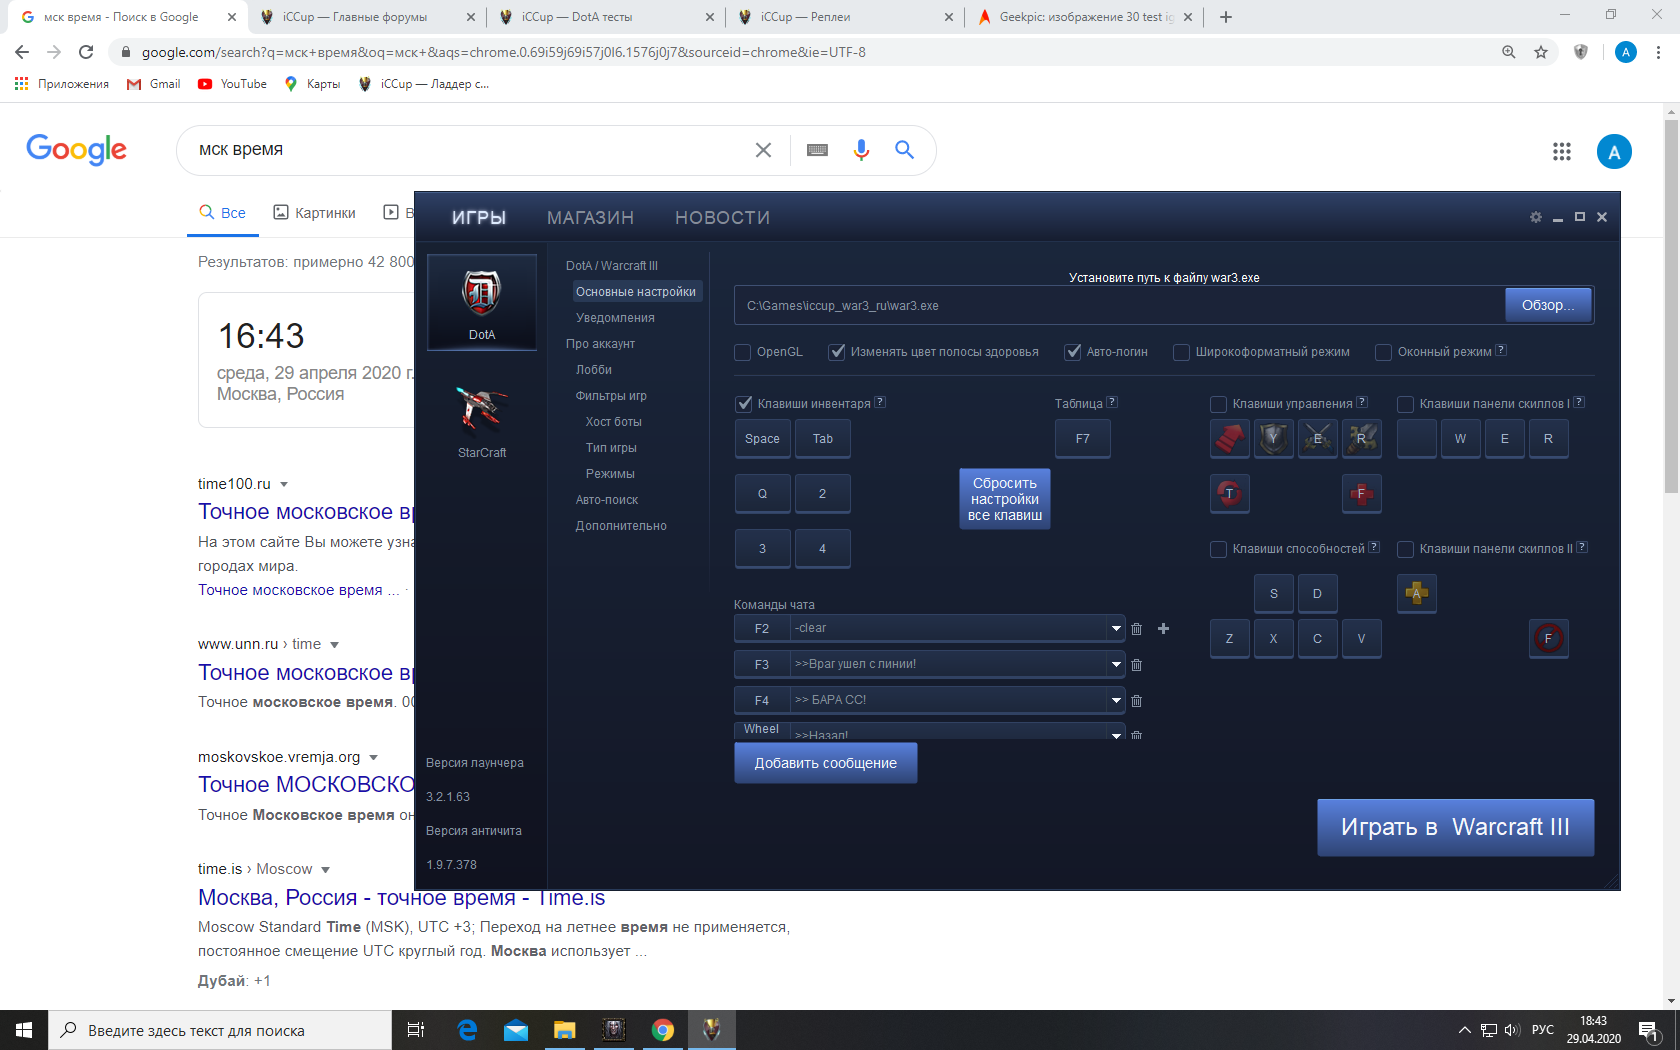Open Google apps grid
Image resolution: width=1680 pixels, height=1050 pixels.
[1562, 151]
